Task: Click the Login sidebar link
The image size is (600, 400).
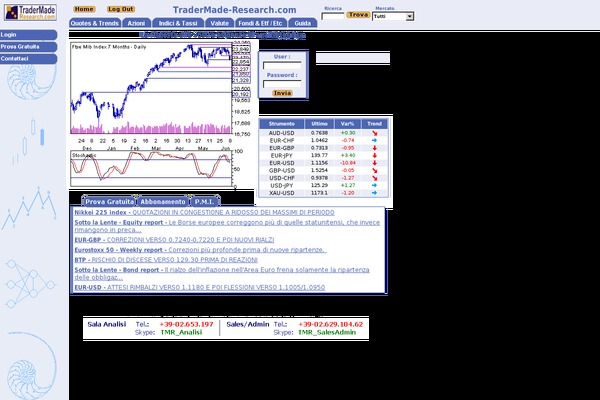Action: [28, 34]
